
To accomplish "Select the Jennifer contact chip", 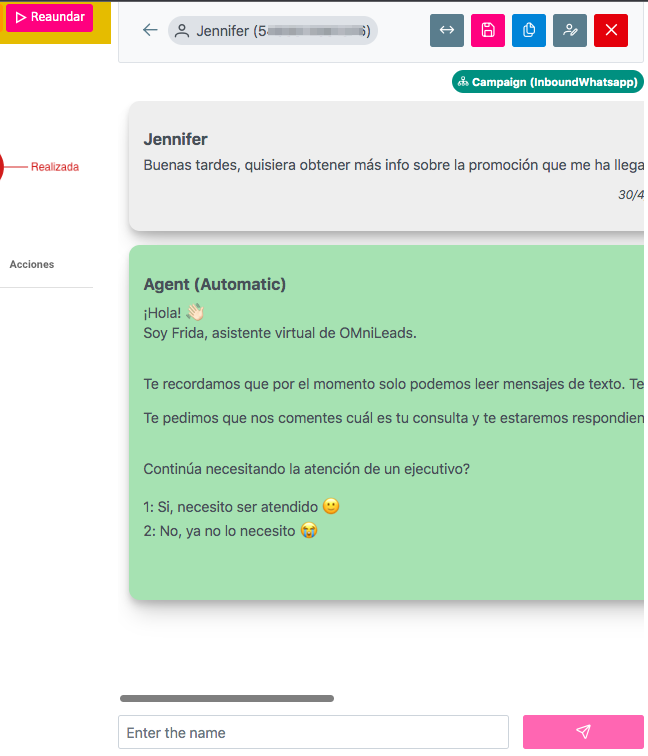I will (272, 31).
